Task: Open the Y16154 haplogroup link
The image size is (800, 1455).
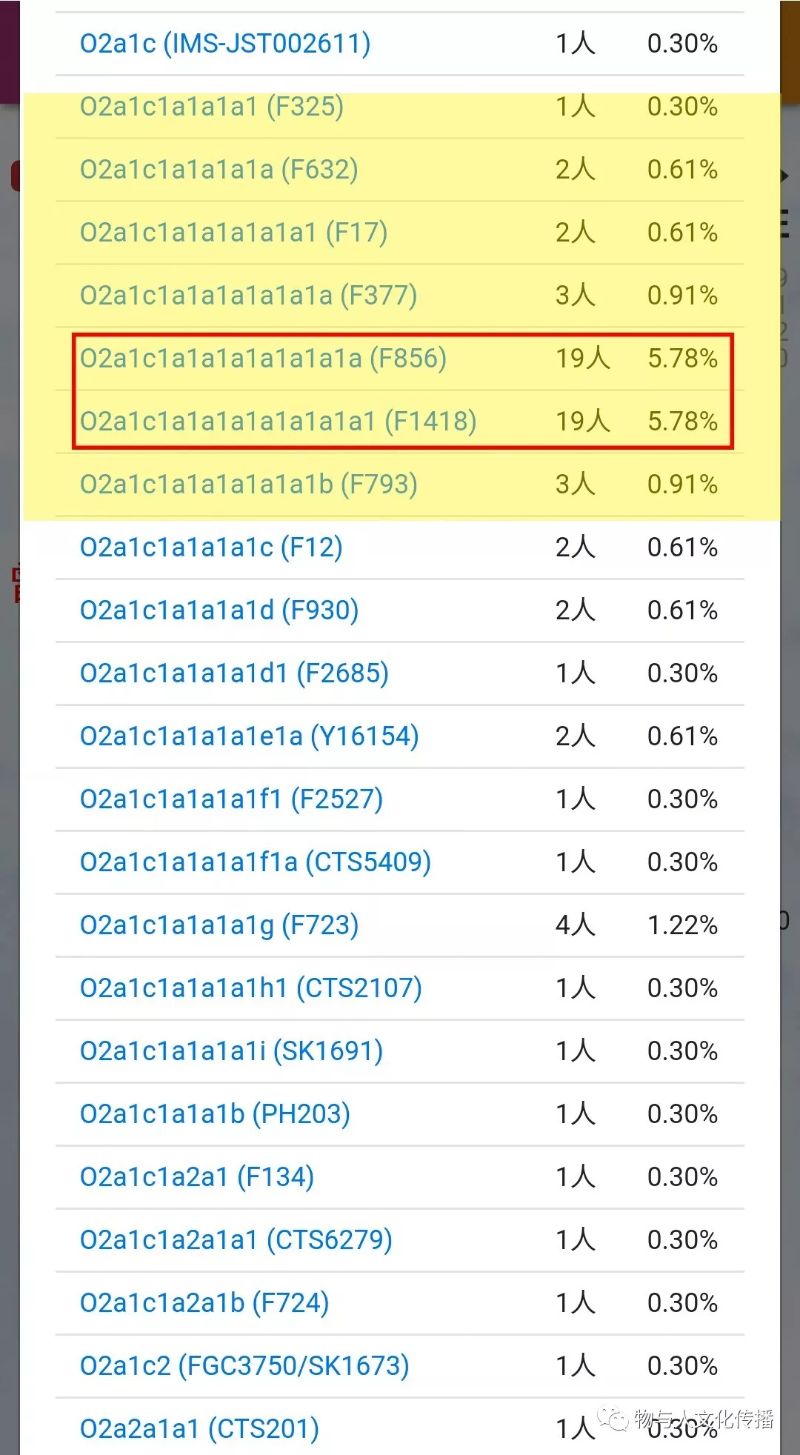Action: point(250,737)
